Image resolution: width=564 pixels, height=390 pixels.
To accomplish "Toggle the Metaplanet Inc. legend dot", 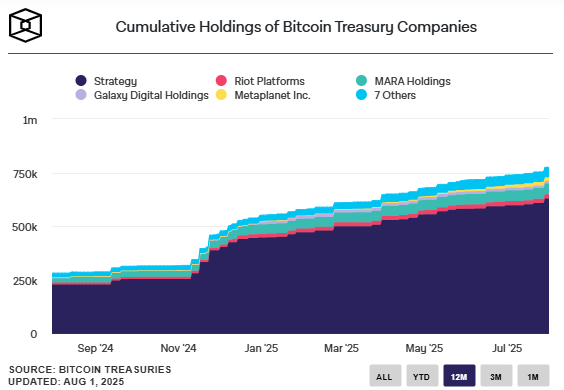I will click(221, 95).
